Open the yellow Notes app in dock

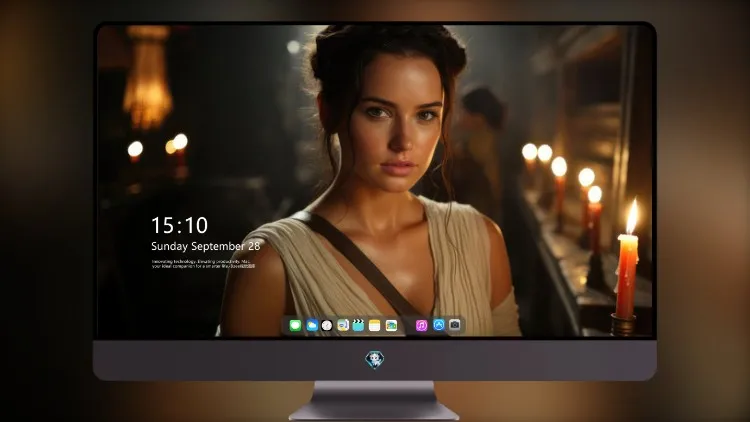[x=375, y=325]
